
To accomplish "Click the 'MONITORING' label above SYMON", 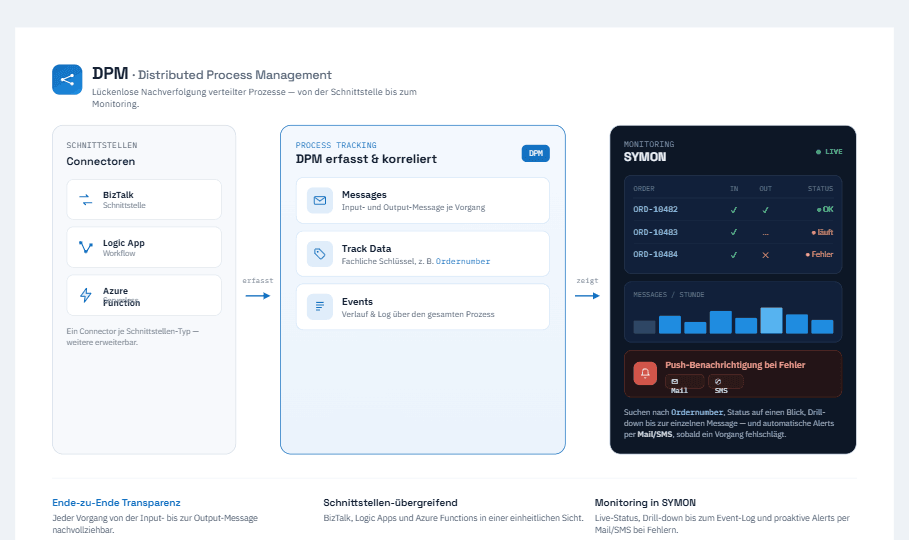I will [649, 144].
